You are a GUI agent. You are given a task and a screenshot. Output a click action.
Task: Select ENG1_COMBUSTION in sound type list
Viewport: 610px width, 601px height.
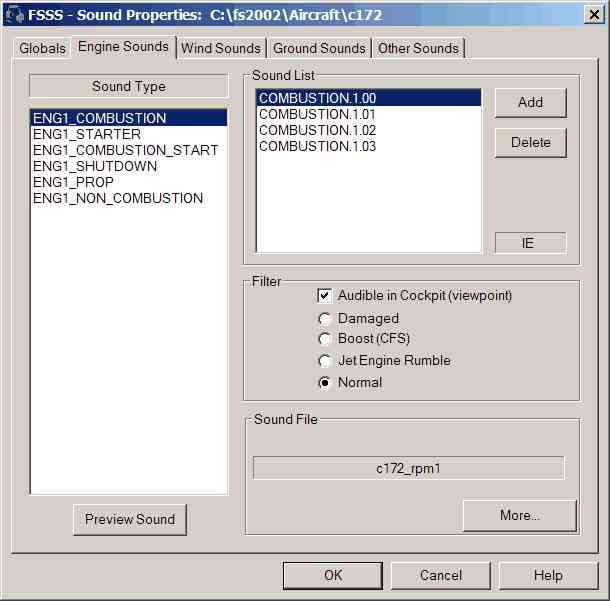pos(128,118)
